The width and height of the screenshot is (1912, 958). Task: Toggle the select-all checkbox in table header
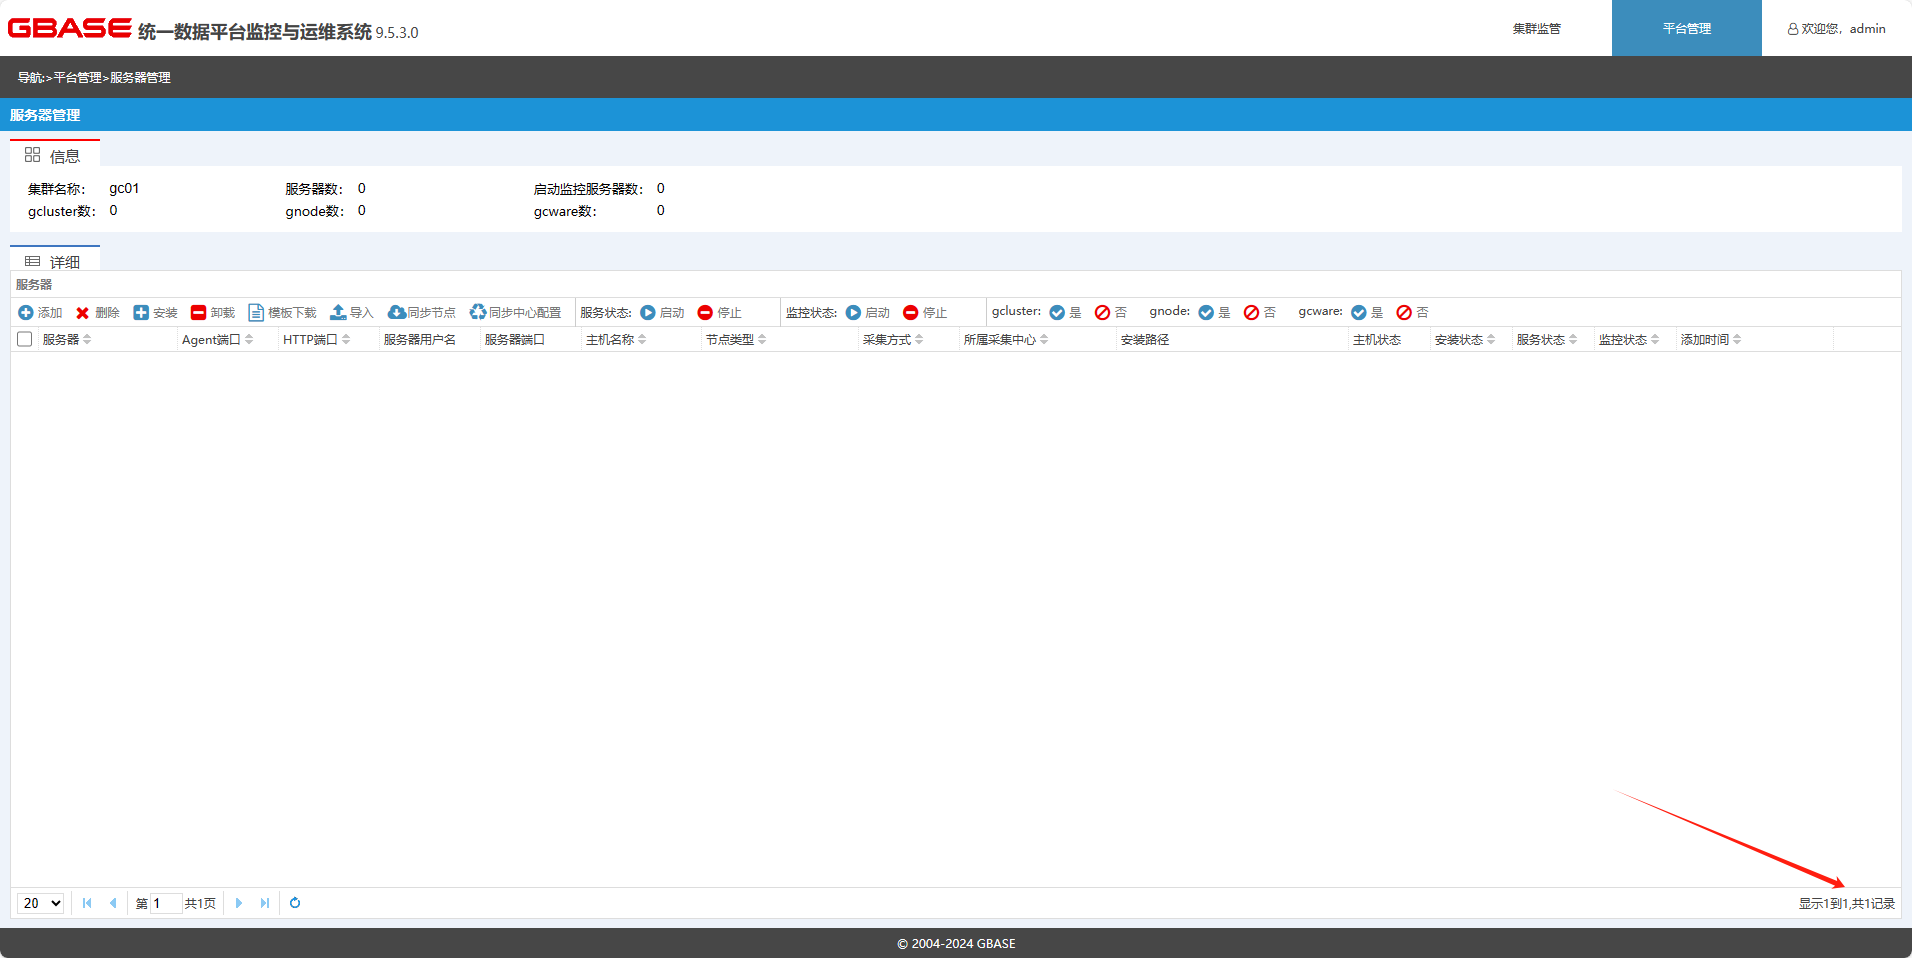coord(25,339)
